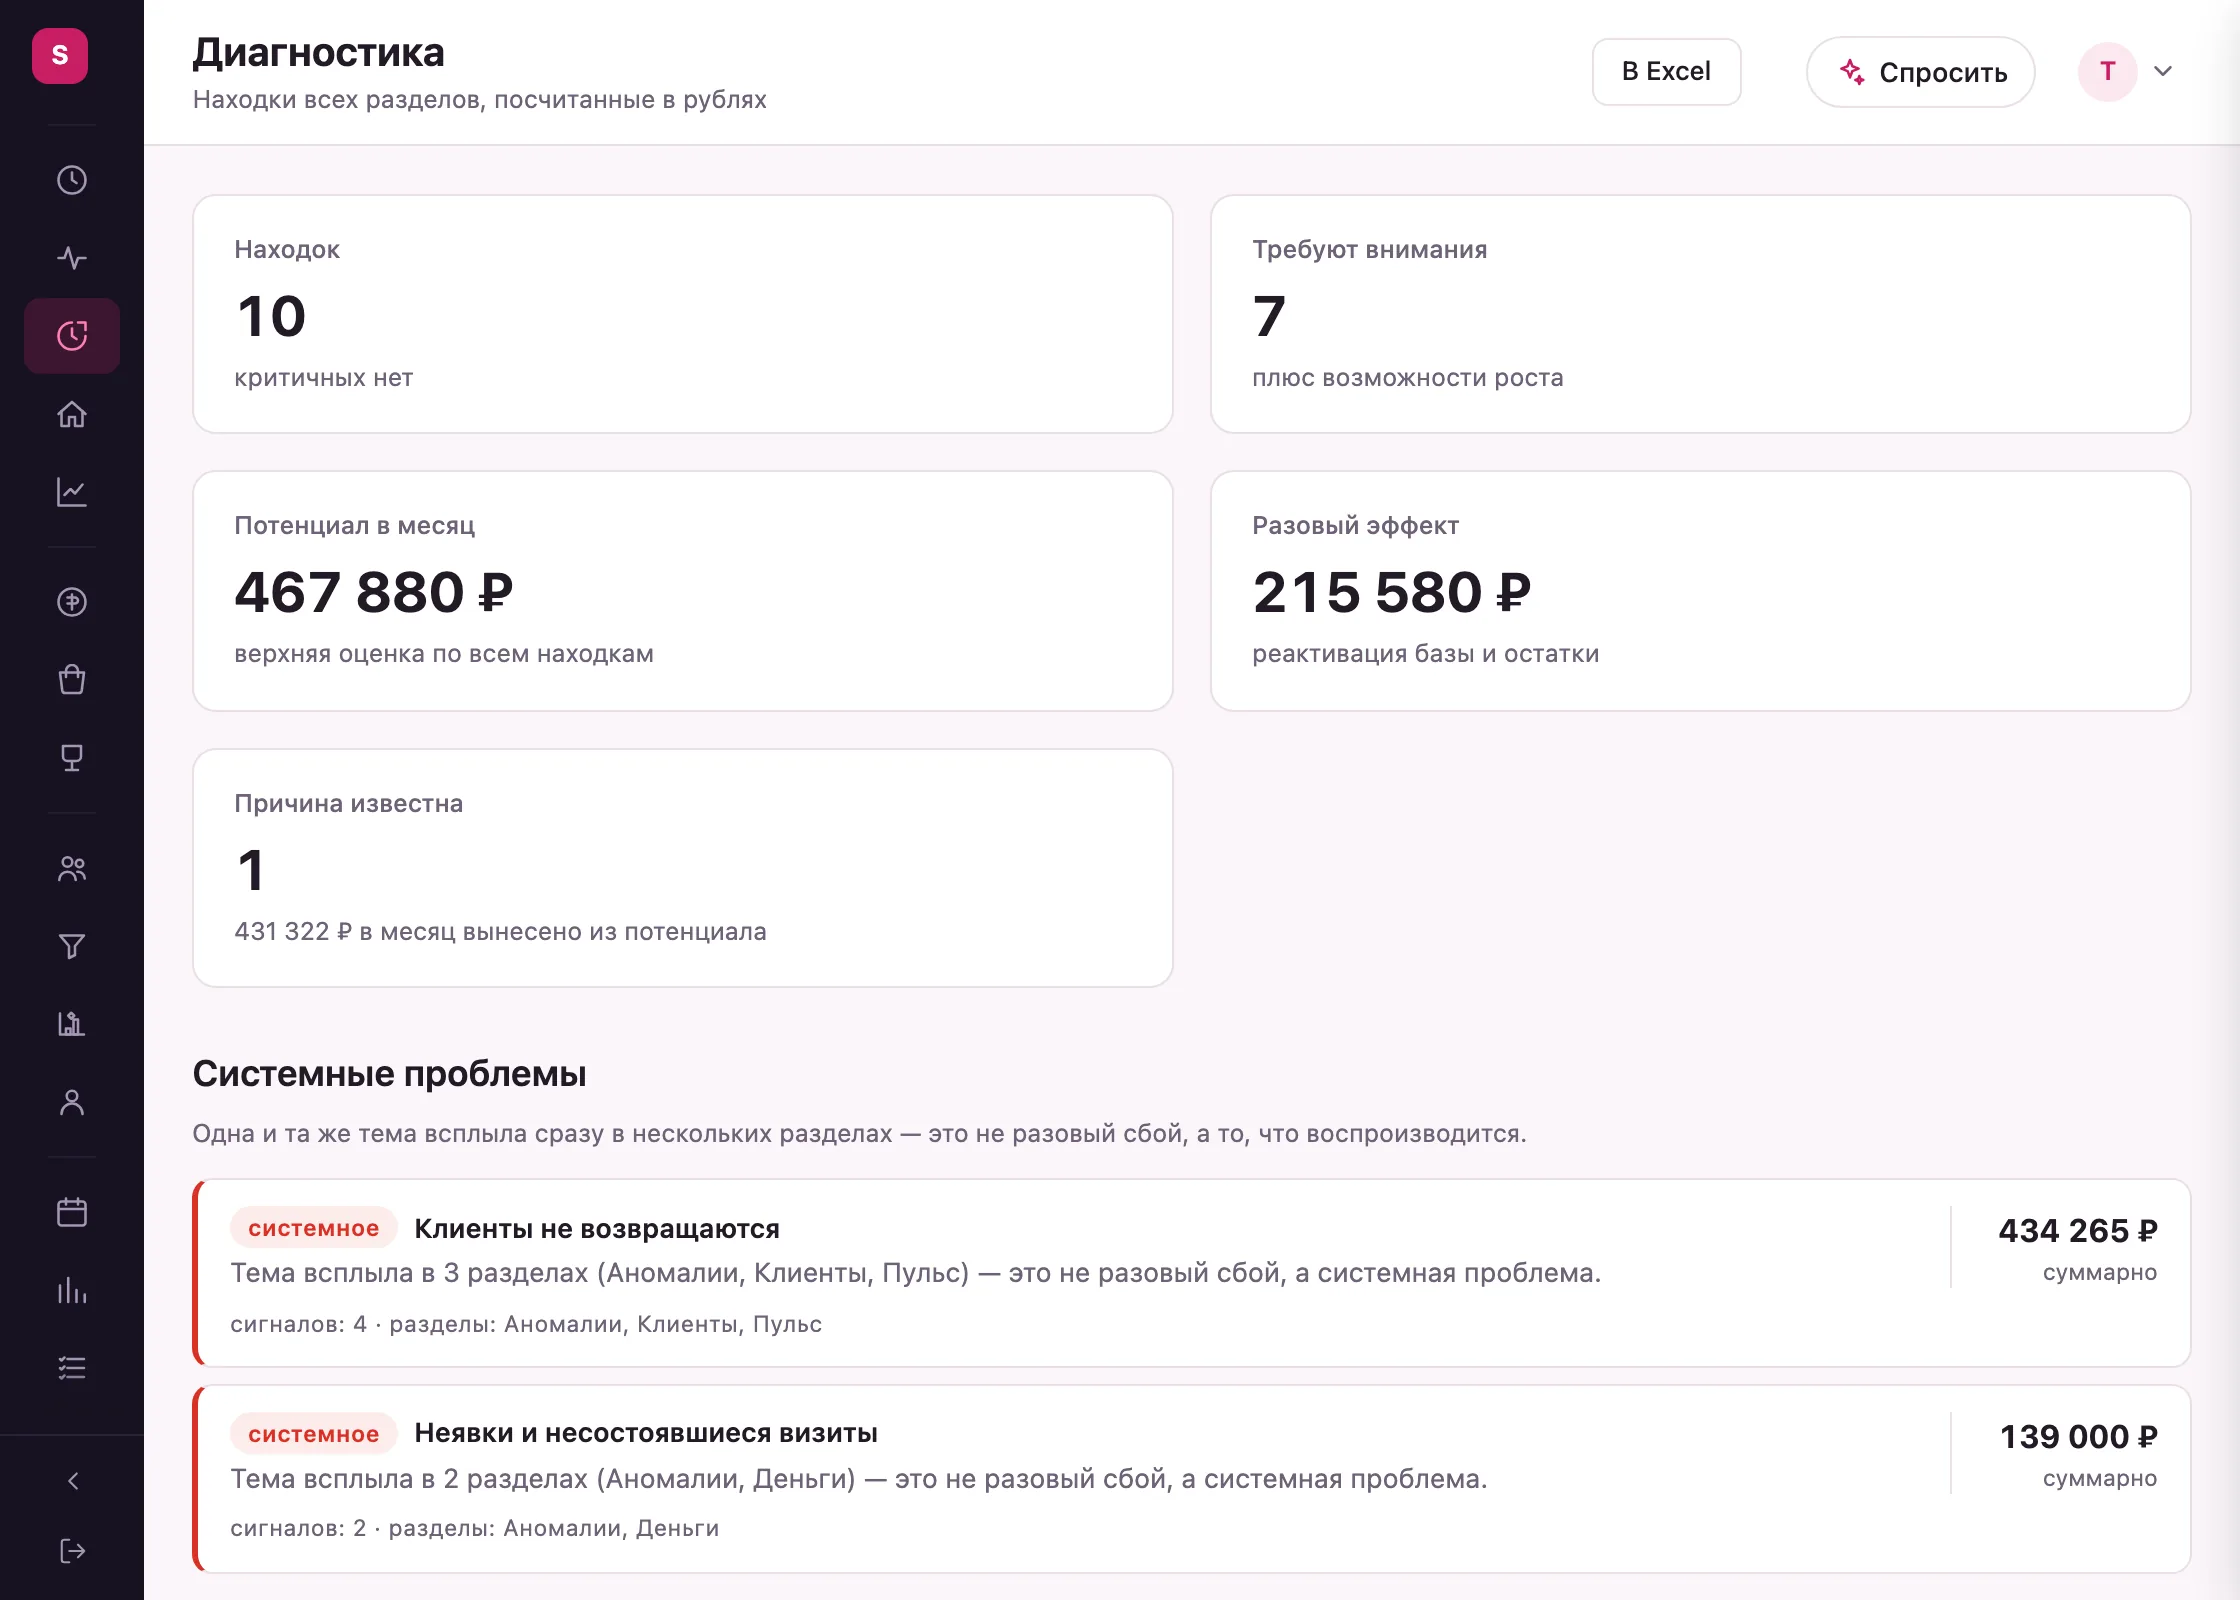Open the line chart icon in the sidebar
The image size is (2240, 1600).
pos(72,492)
